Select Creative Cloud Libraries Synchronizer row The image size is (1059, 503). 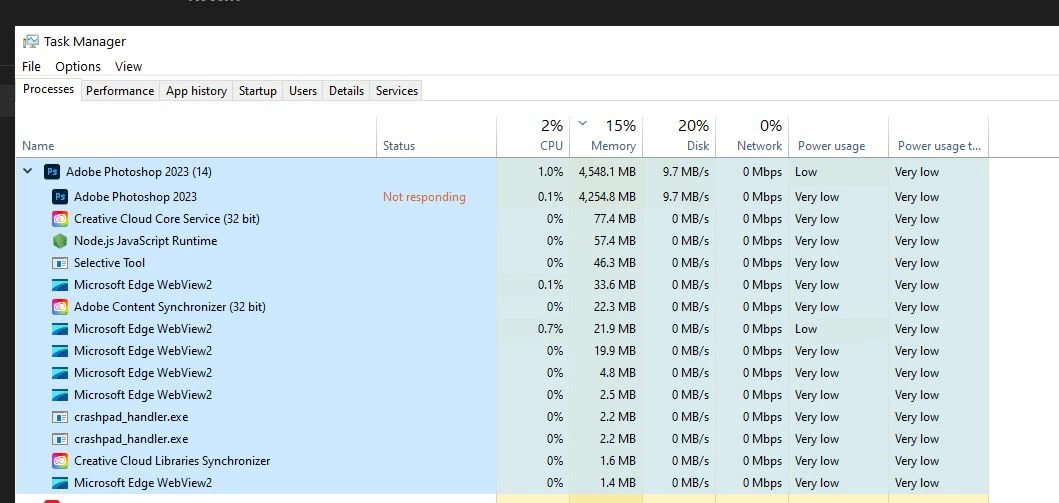502,460
